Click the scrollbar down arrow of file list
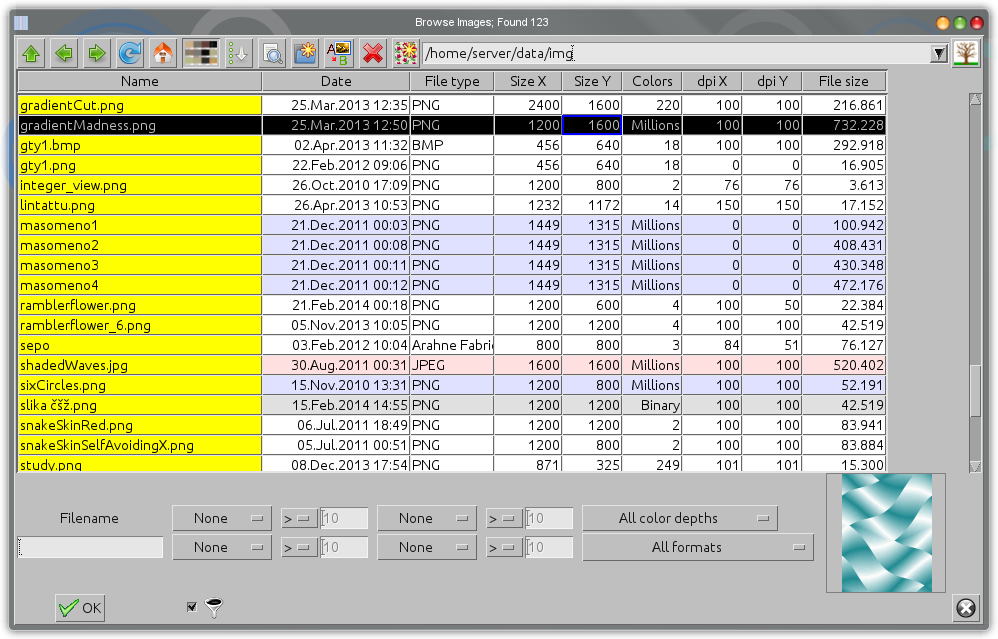The width and height of the screenshot is (998, 639). [975, 467]
